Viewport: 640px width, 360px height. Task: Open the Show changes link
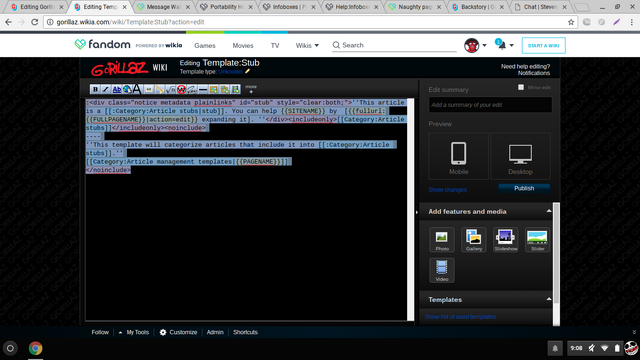[x=447, y=189]
